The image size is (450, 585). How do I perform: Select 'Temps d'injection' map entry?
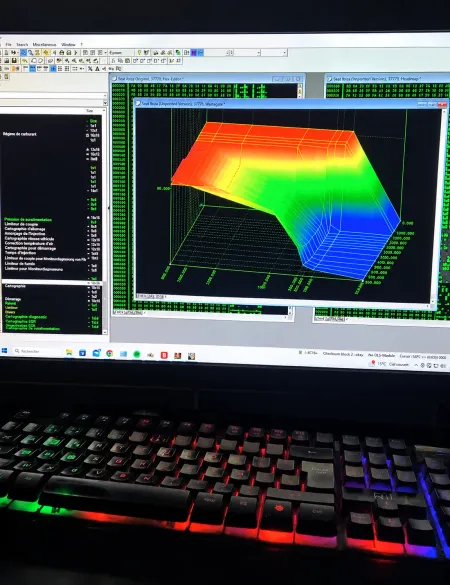point(20,253)
